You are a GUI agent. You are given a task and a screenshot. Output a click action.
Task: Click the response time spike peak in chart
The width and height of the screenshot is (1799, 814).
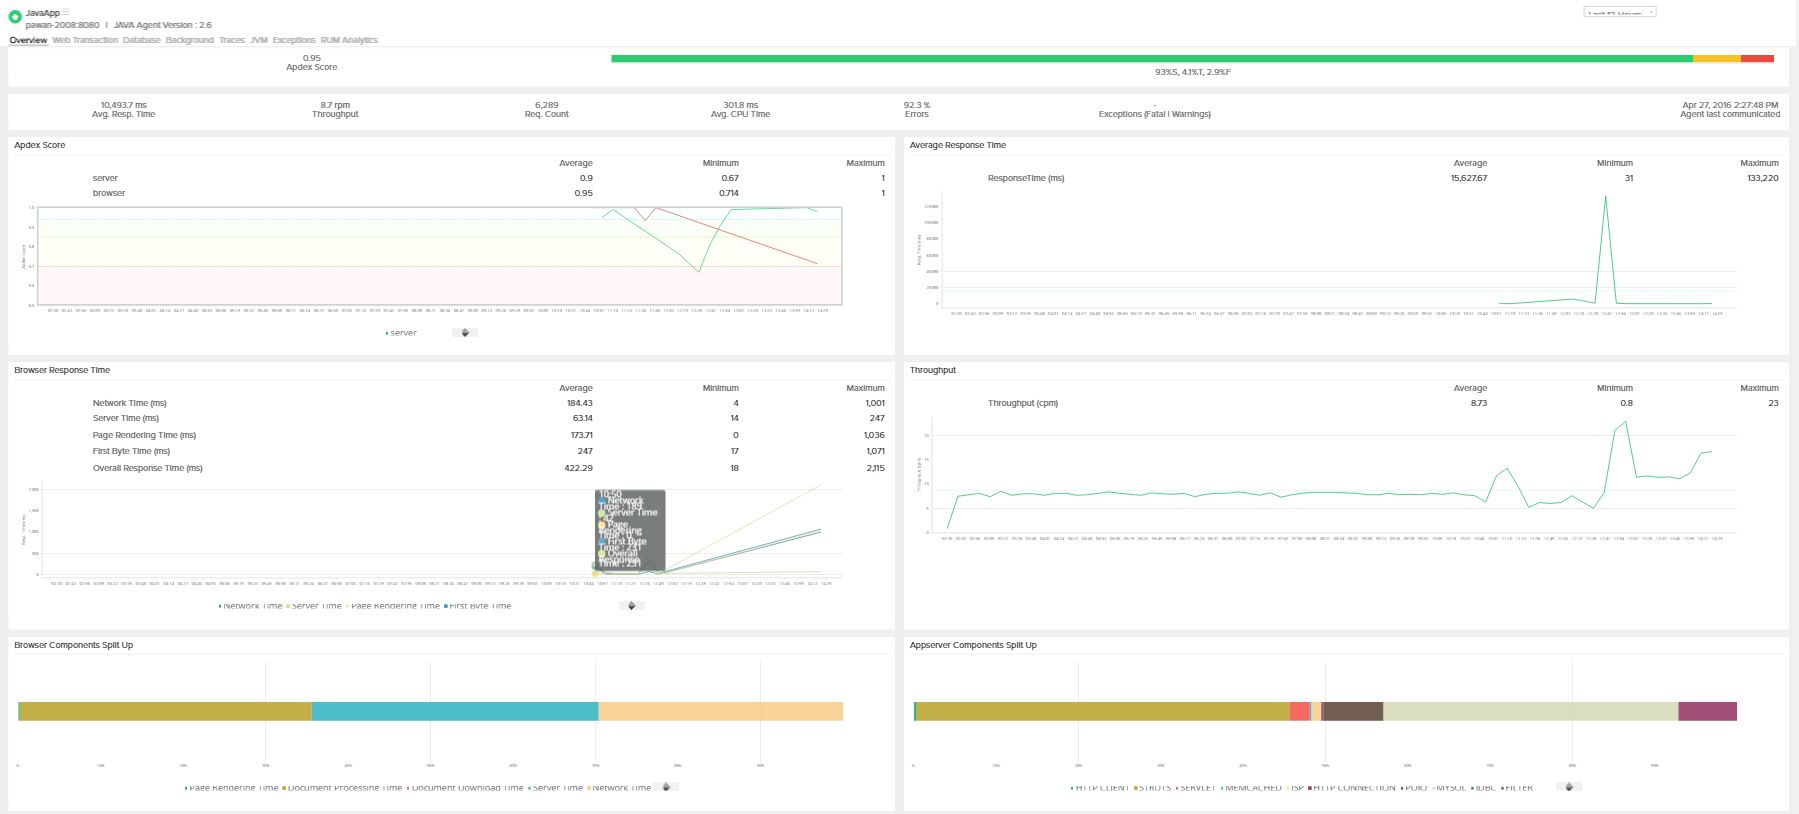(1605, 197)
